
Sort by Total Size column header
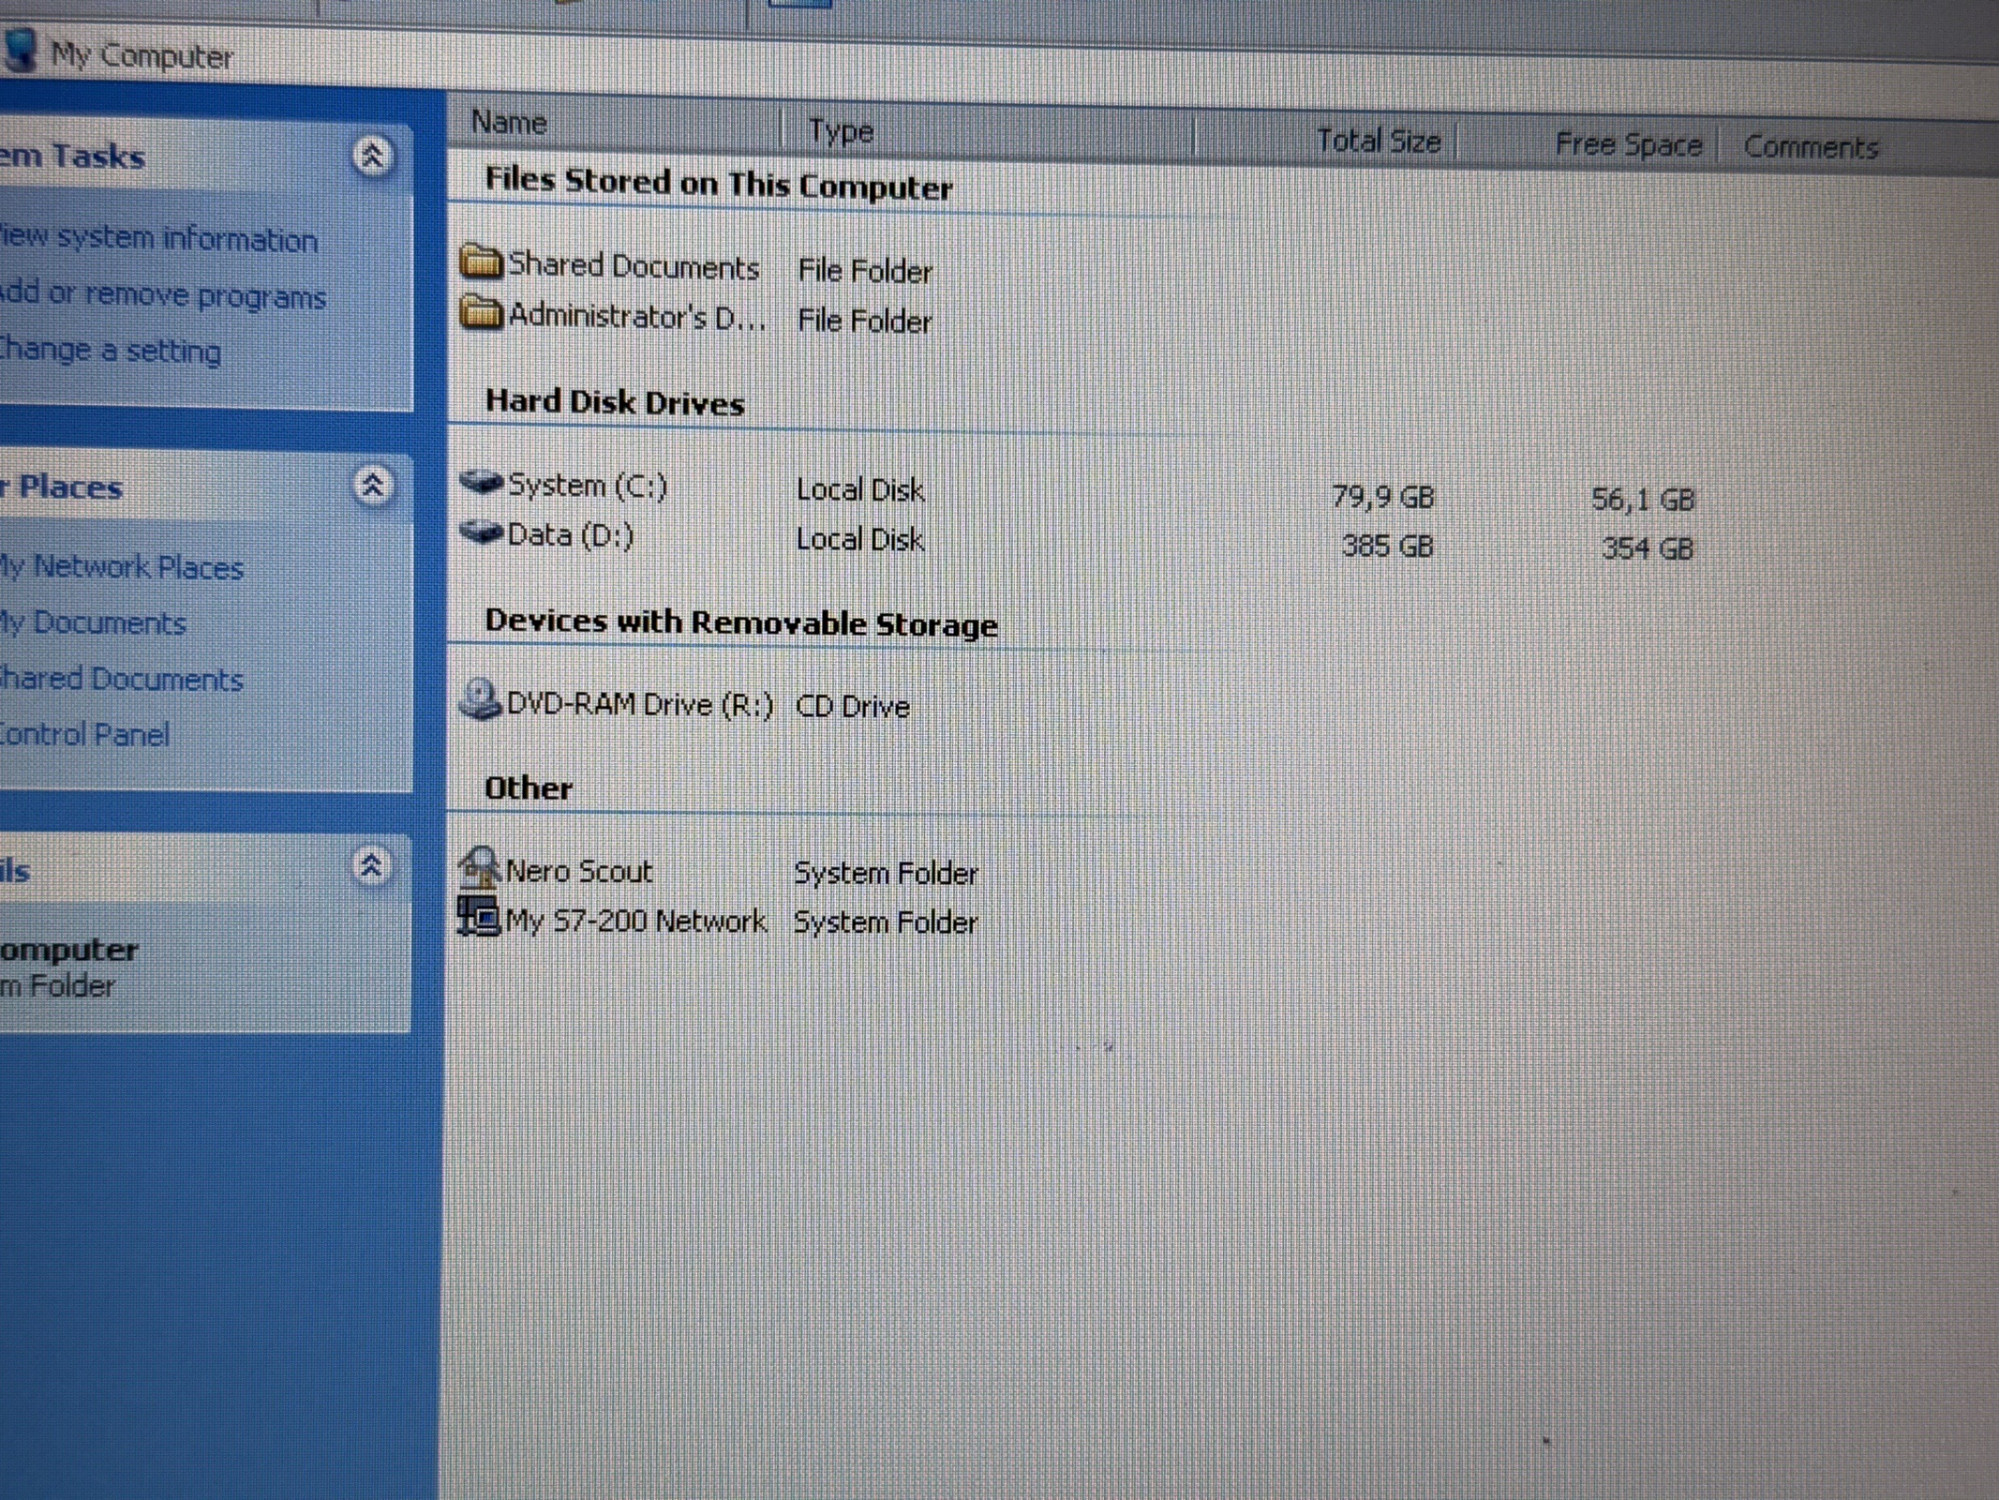(1377, 142)
